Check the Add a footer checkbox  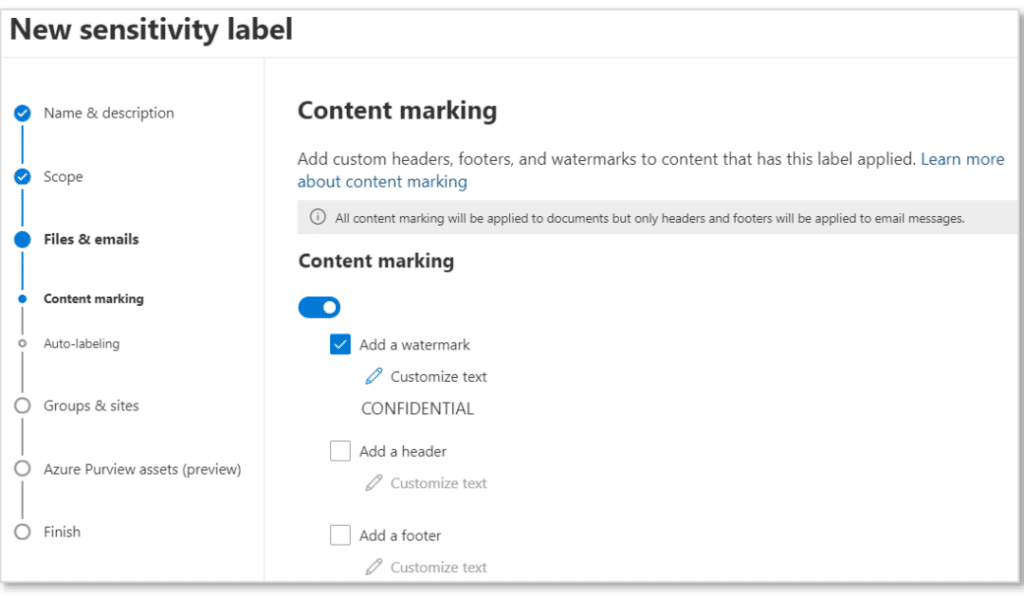pos(340,535)
